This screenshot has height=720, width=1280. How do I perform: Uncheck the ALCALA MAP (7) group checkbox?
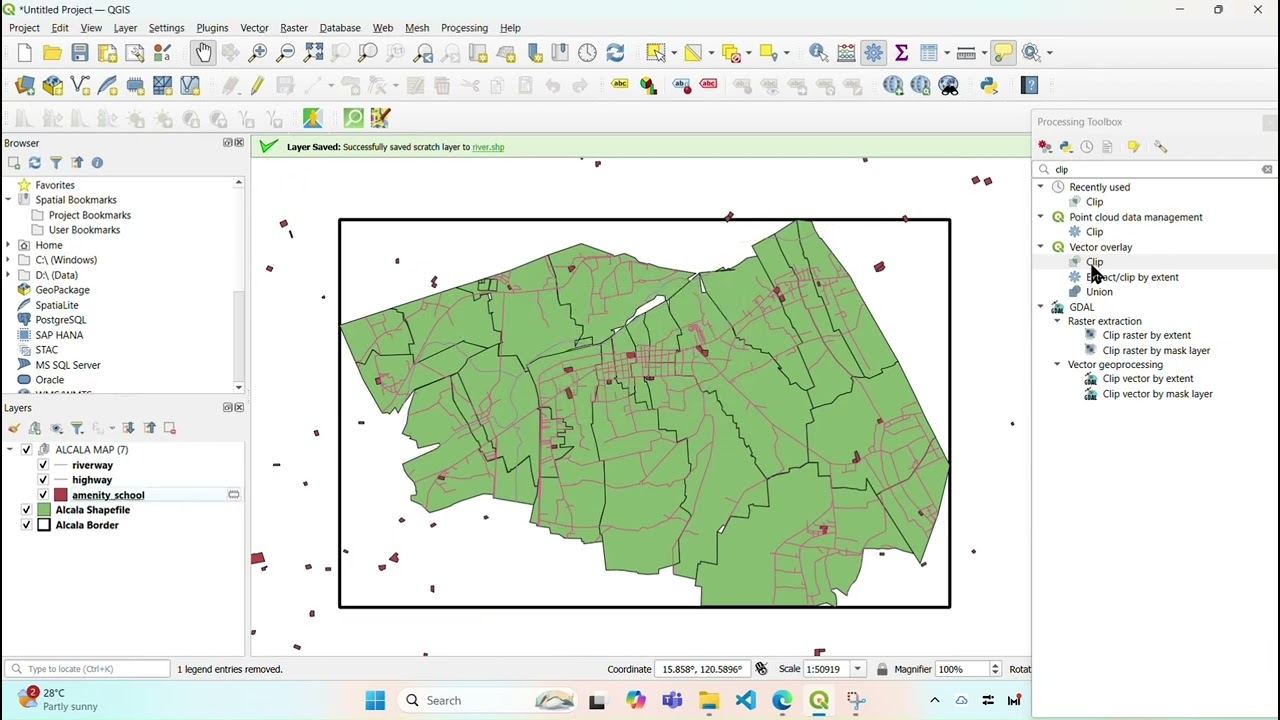[27, 450]
